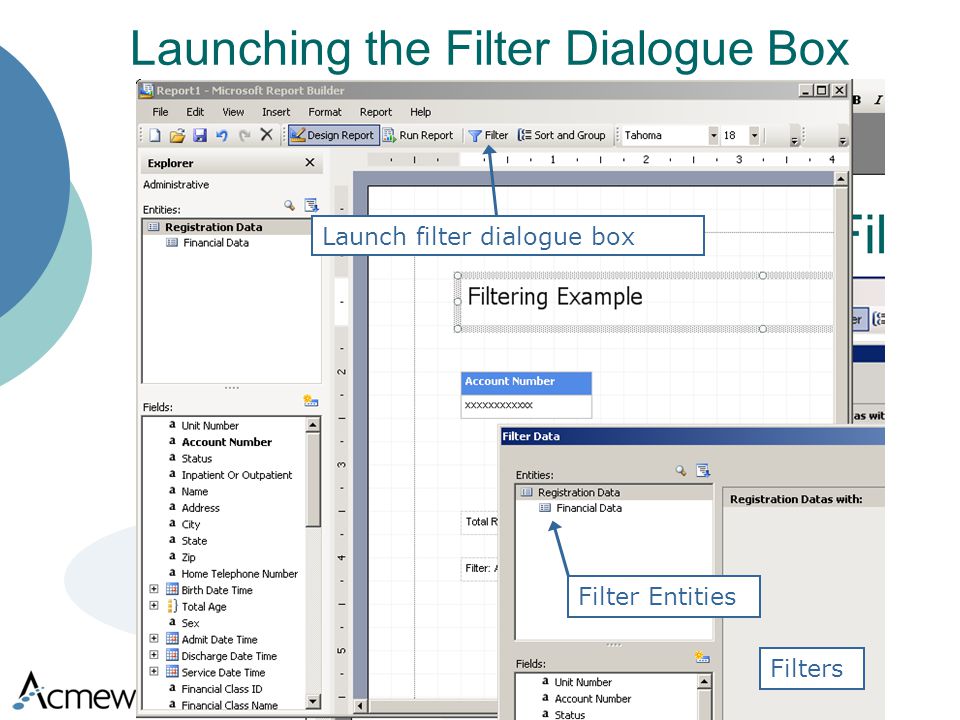Select the Home Telephone Number field
Screen dimensions: 960x720
(x=239, y=574)
